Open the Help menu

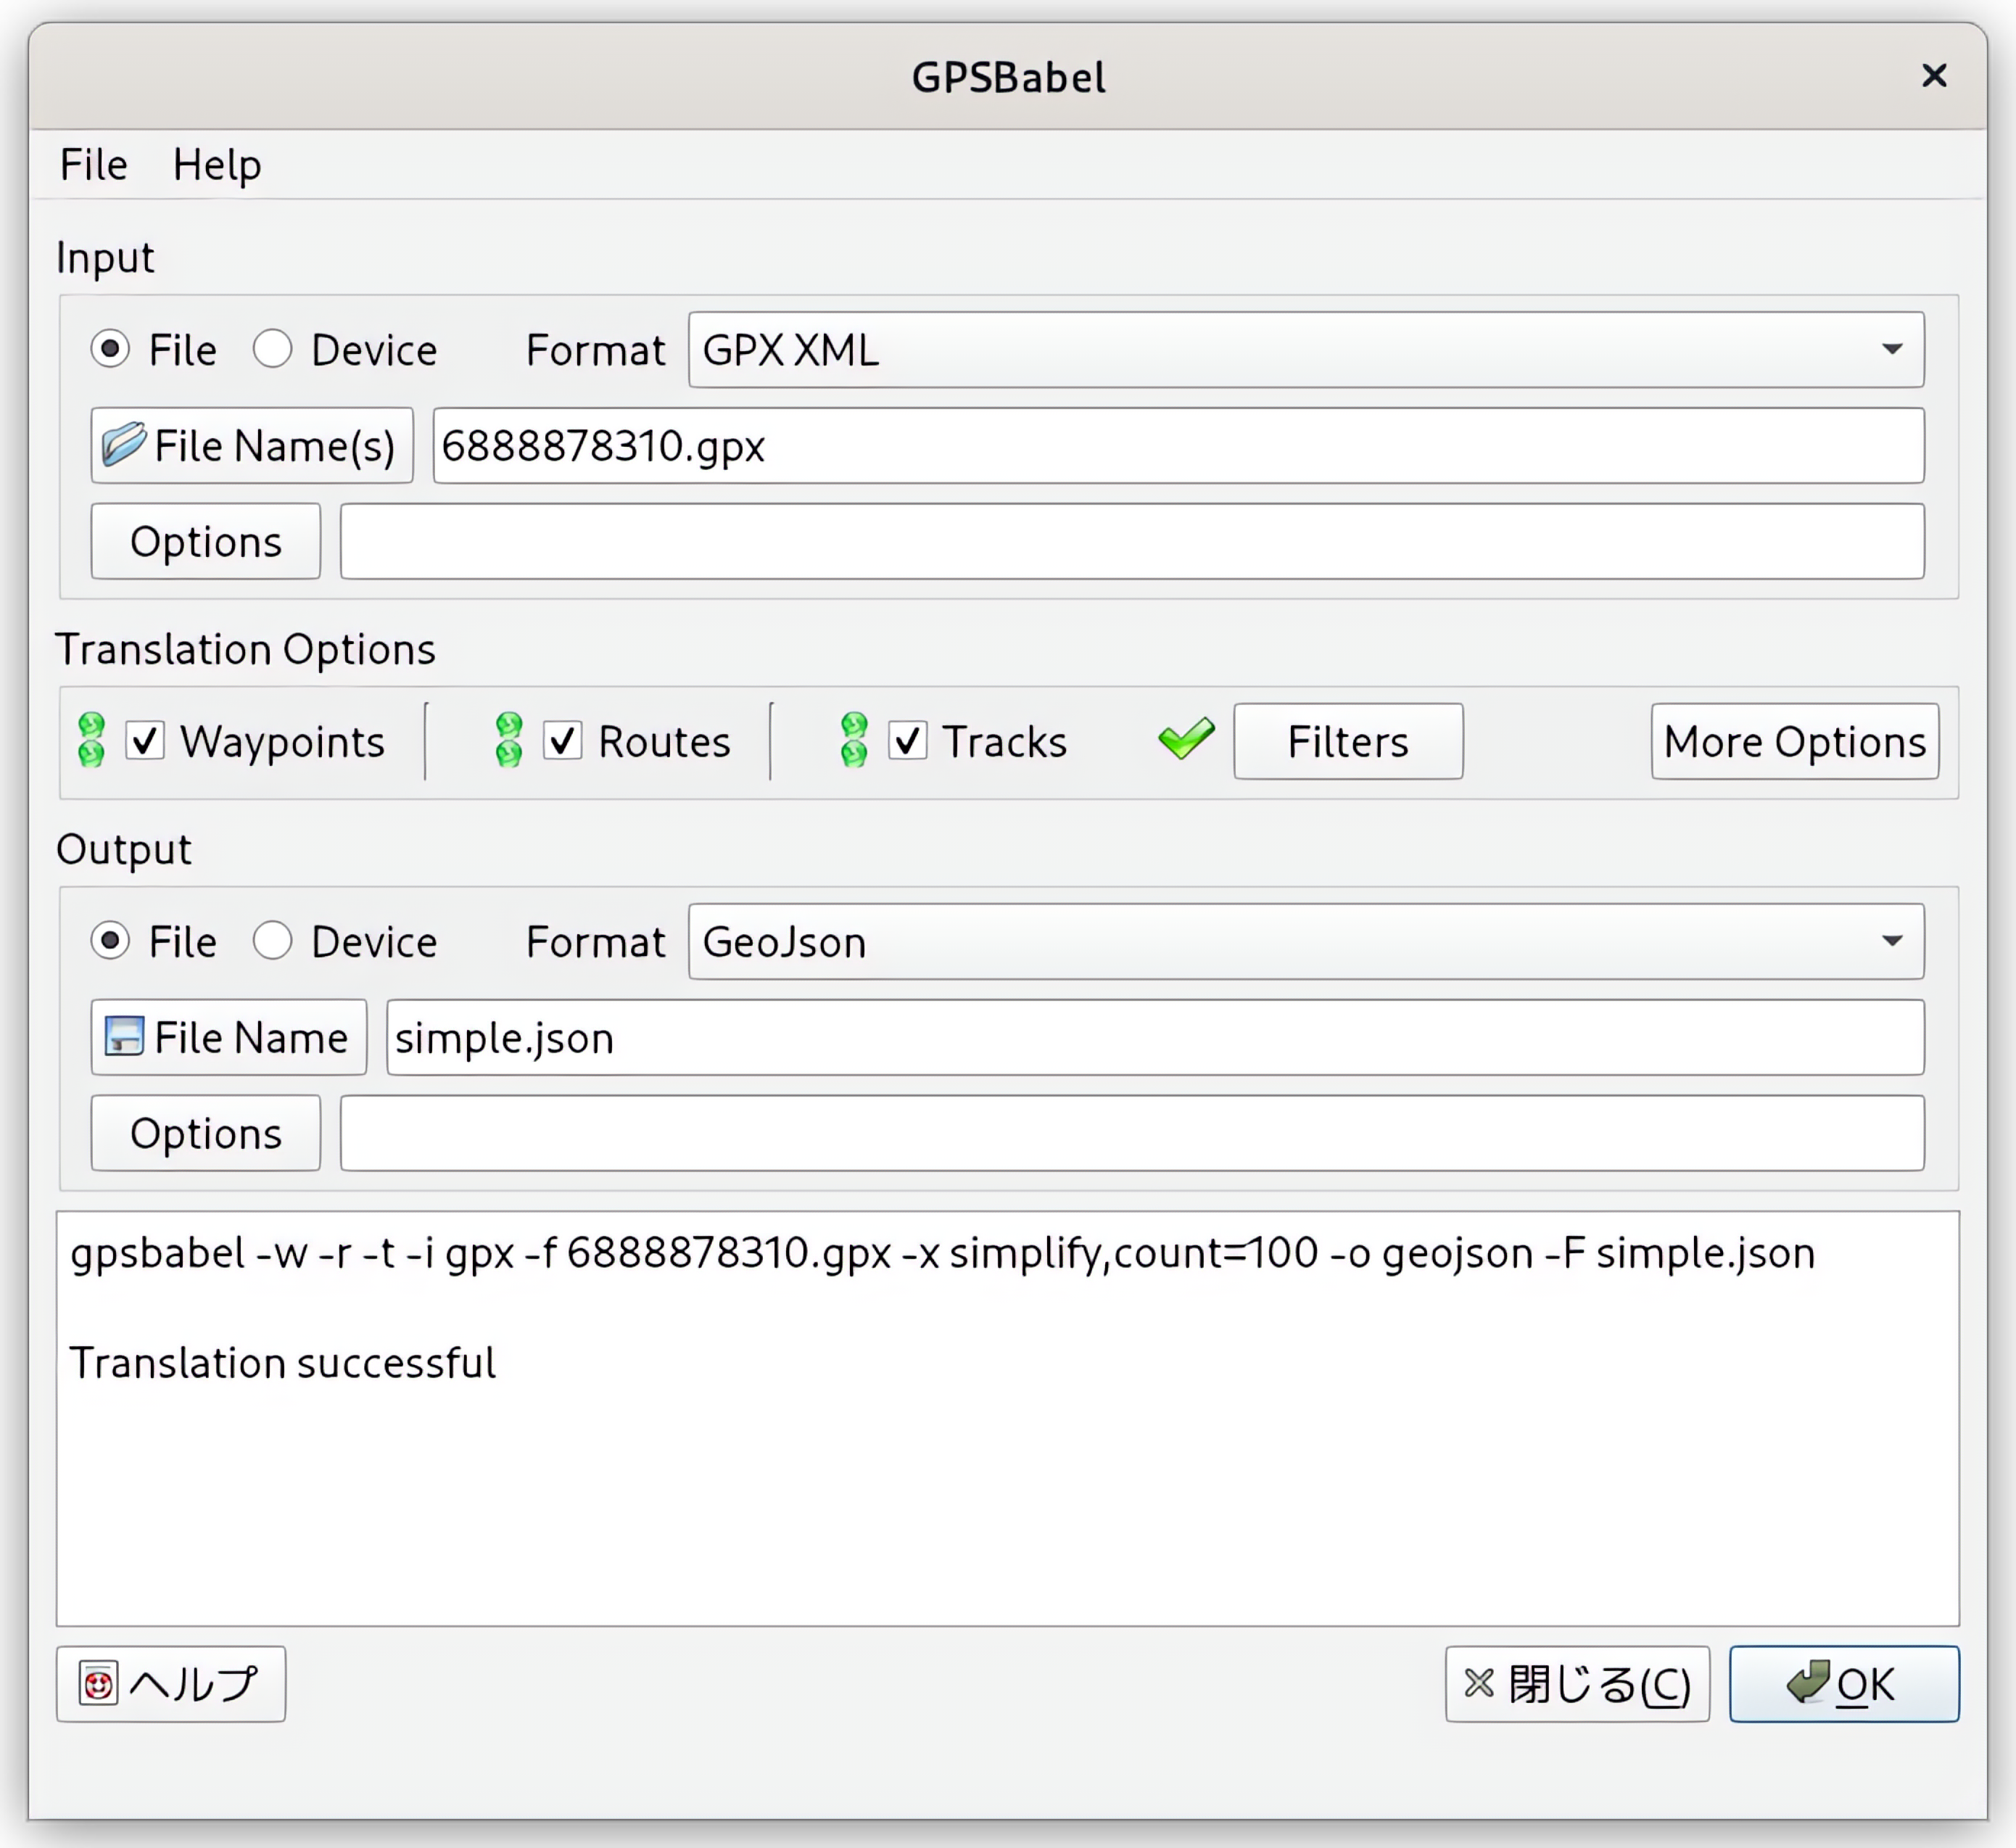pos(217,165)
